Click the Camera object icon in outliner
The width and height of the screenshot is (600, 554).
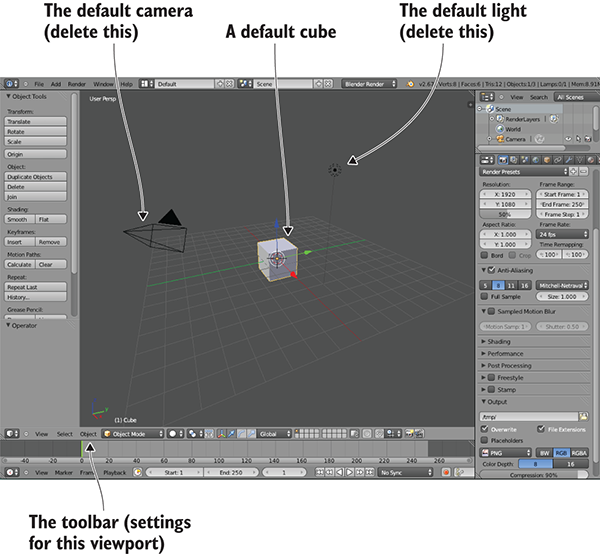500,139
